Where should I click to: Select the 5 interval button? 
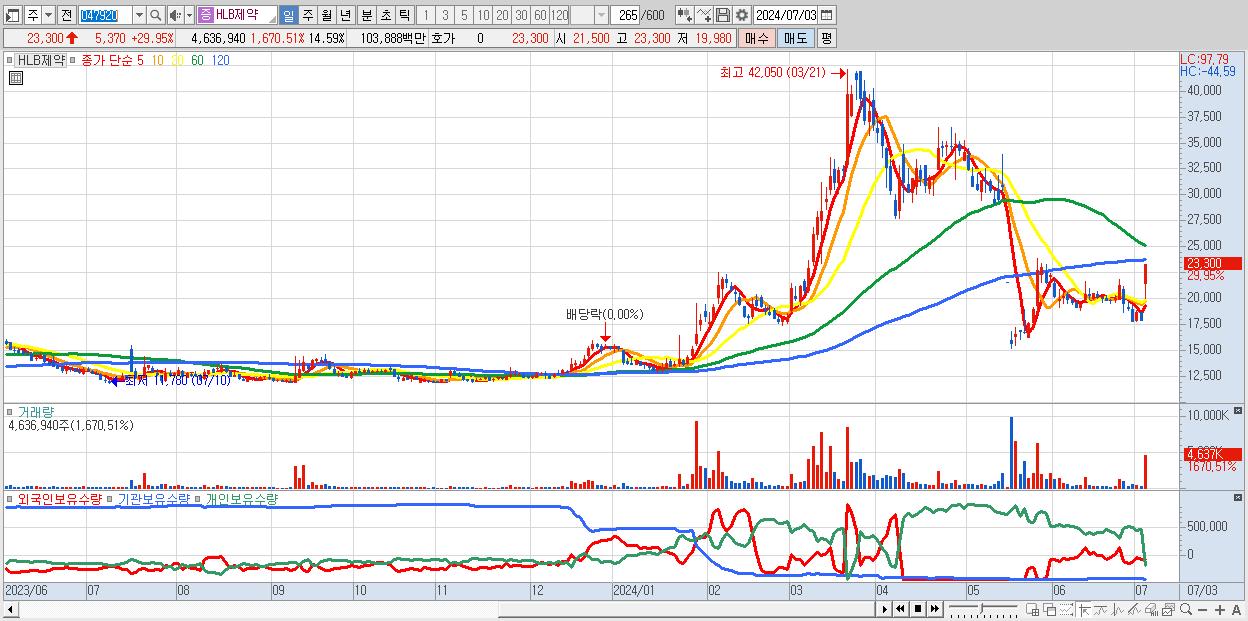[x=464, y=15]
